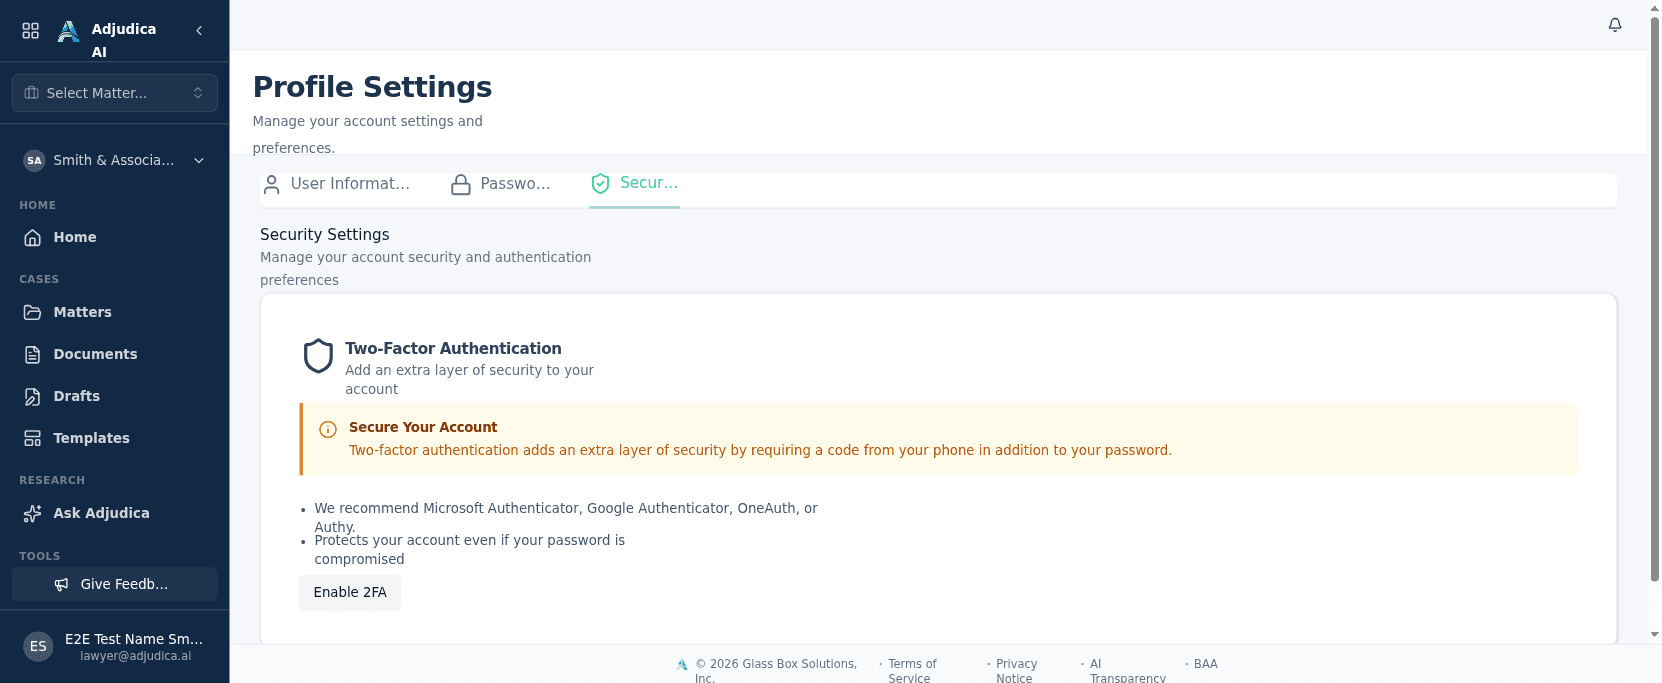1662x683 pixels.
Task: Click the Give Feedback megaphone icon
Action: [62, 584]
